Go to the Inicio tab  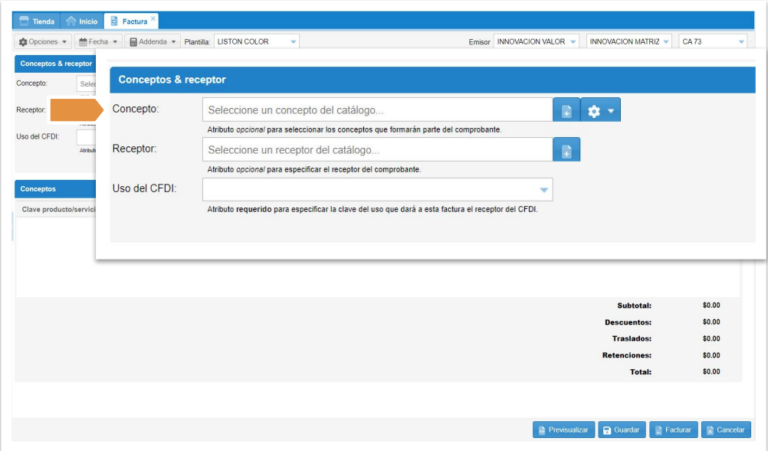pyautogui.click(x=82, y=21)
